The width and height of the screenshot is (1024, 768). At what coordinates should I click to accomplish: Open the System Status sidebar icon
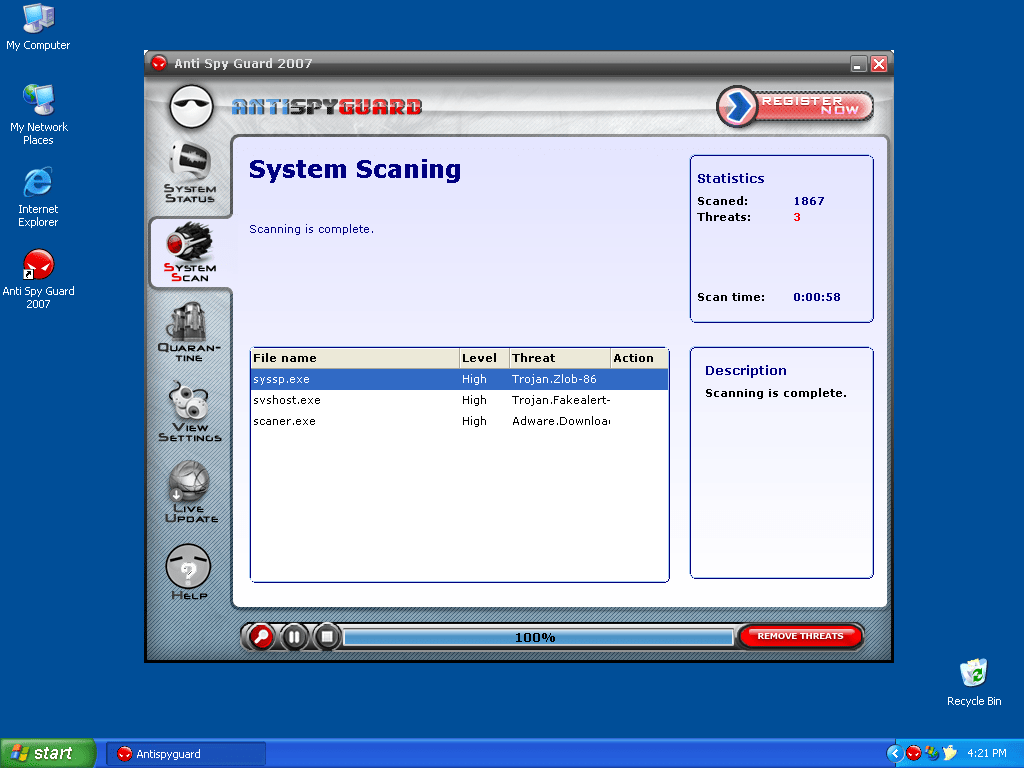tap(189, 172)
